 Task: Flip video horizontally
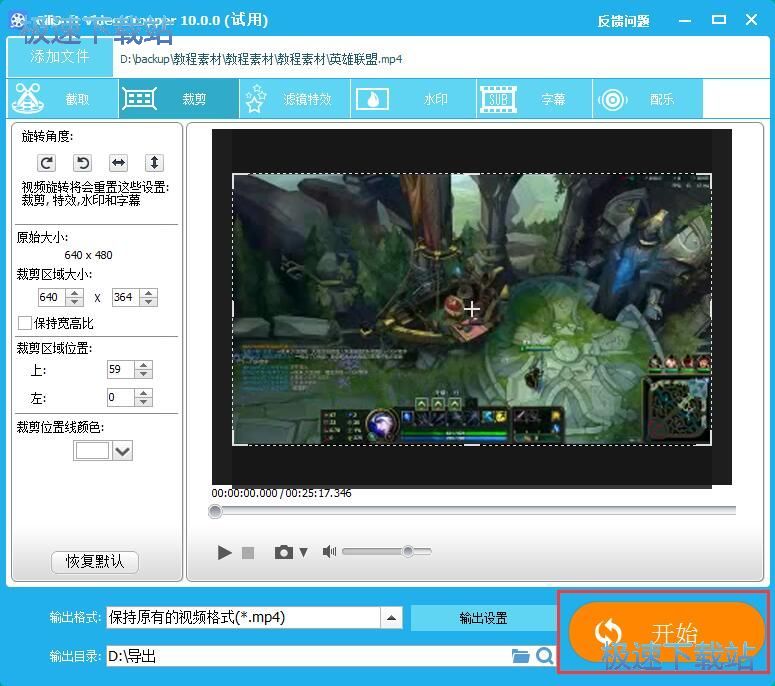(x=119, y=163)
